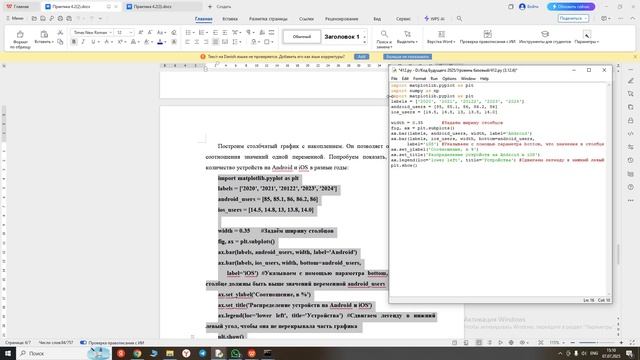The height and width of the screenshot is (360, 640).
Task: Click the Поделиться share button
Action: click(x=573, y=18)
